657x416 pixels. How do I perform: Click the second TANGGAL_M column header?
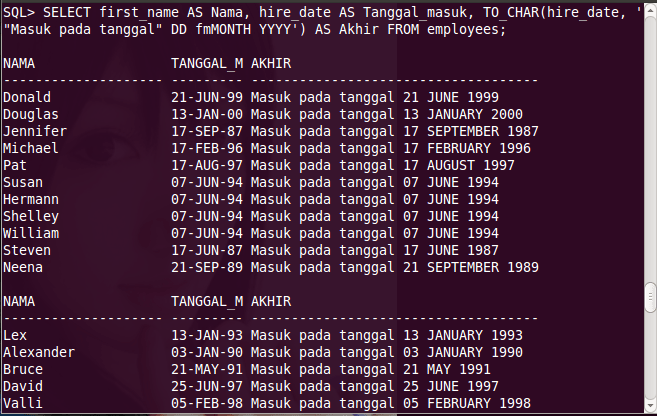click(208, 300)
